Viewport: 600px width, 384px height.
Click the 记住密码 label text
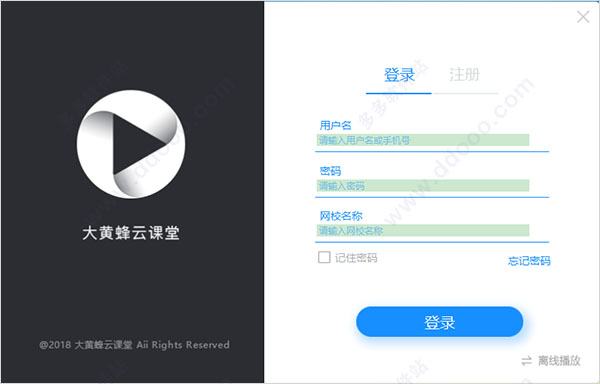click(x=356, y=258)
